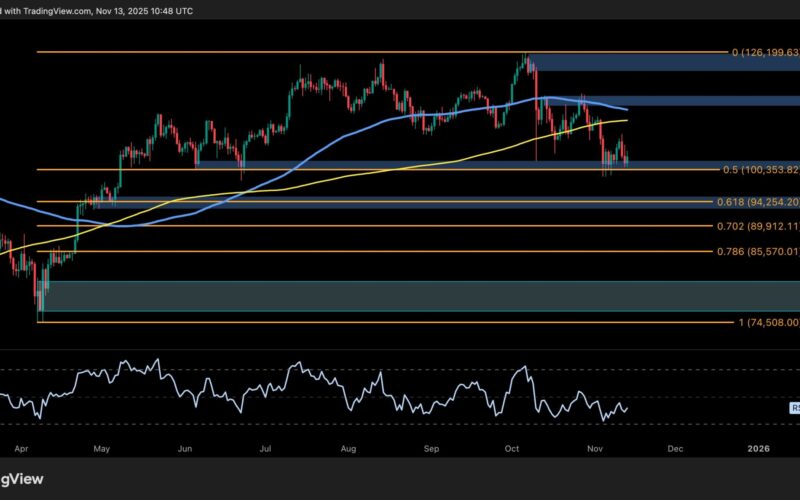Click the Apr label on time axis
The height and width of the screenshot is (500, 800).
click(19, 450)
